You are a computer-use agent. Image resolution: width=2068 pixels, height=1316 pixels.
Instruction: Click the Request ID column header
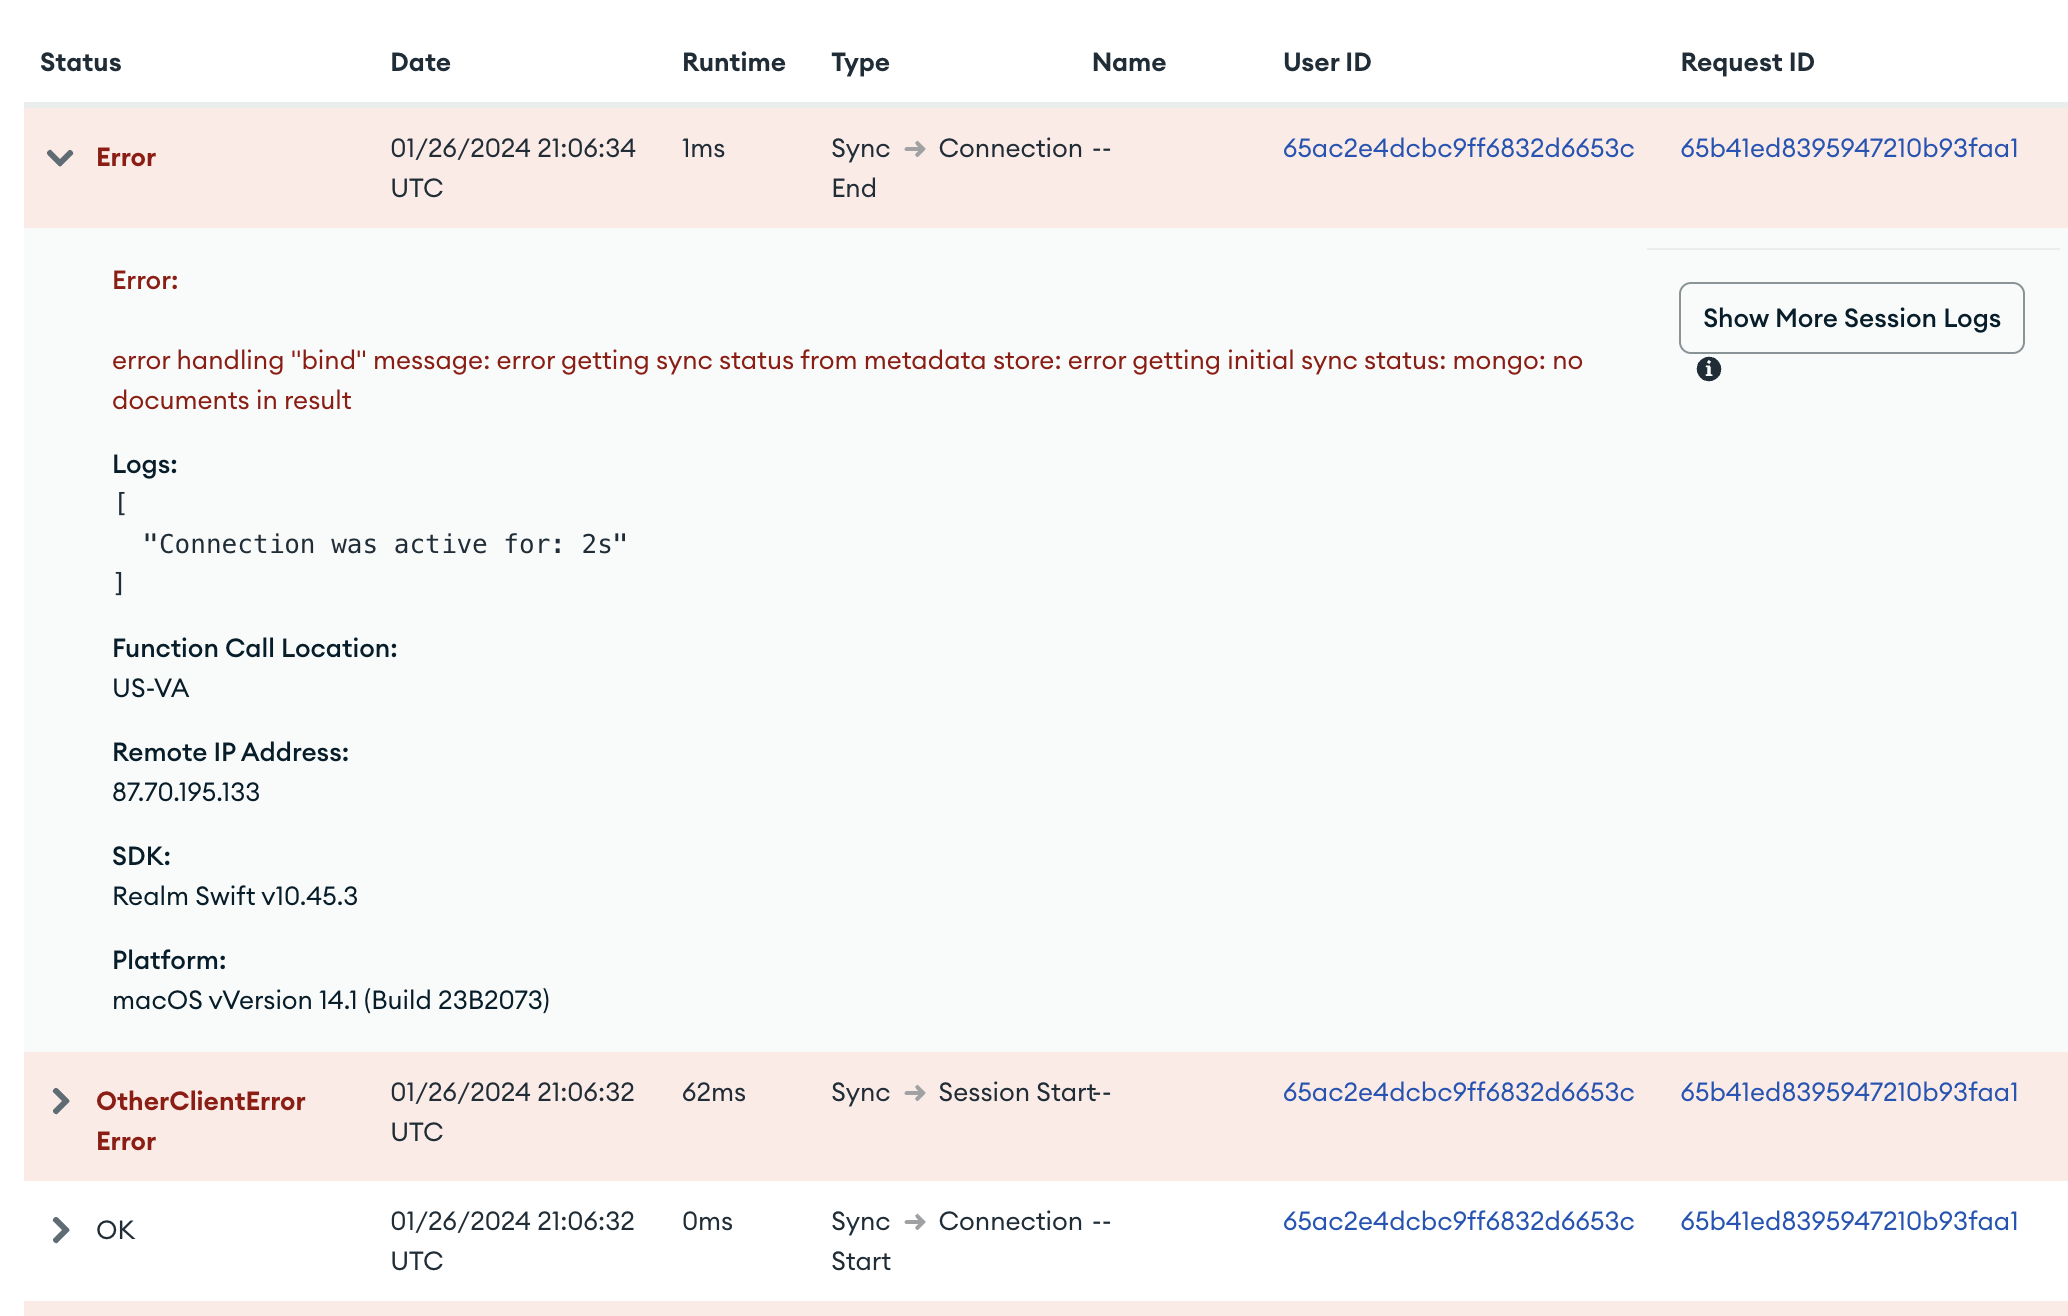(x=1747, y=62)
